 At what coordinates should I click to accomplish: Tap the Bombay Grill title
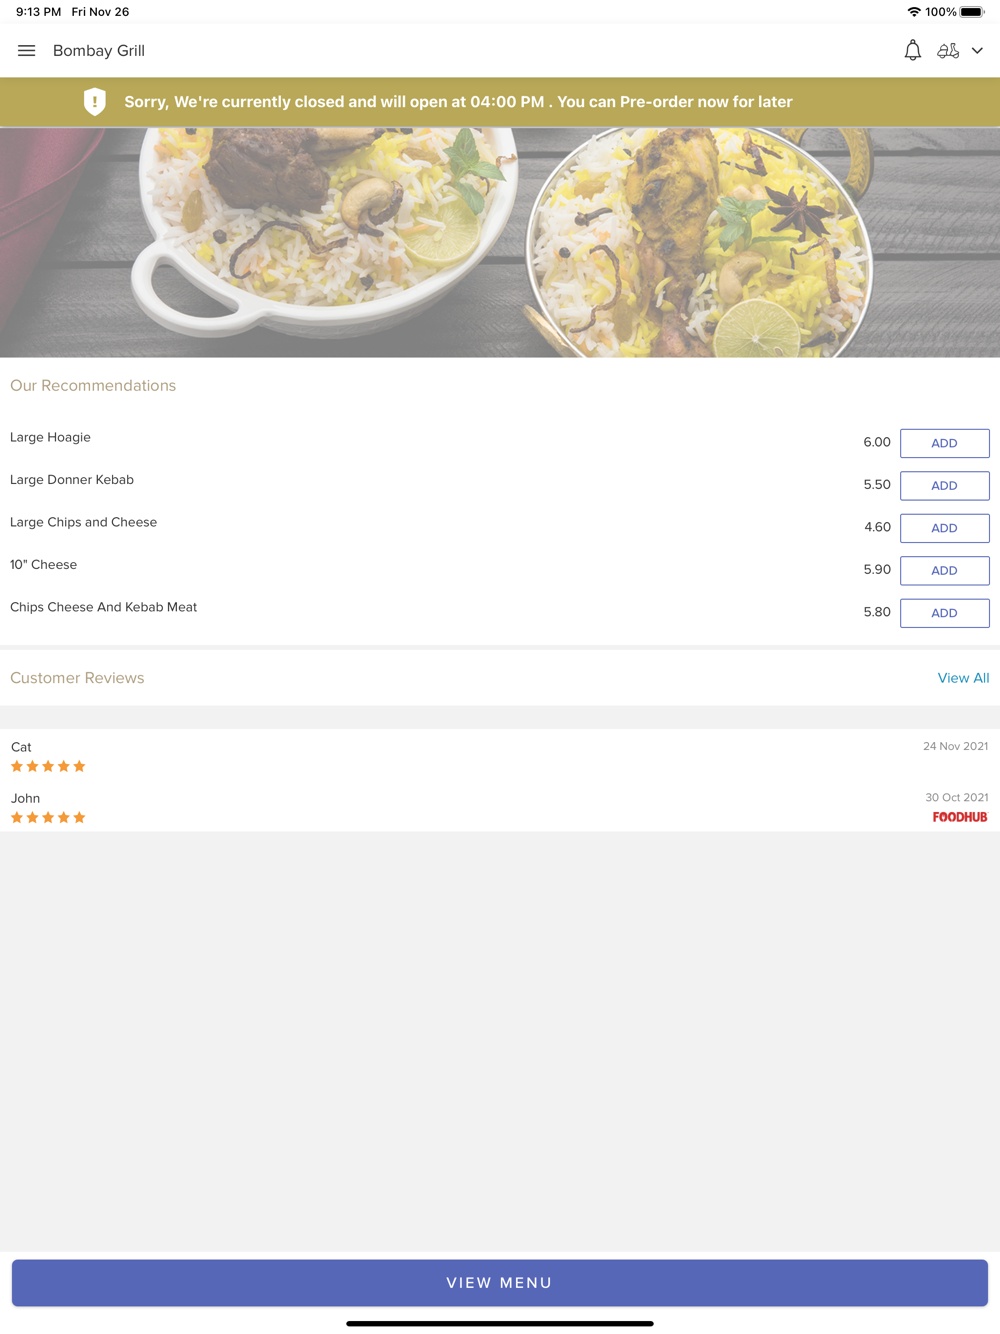click(x=99, y=51)
